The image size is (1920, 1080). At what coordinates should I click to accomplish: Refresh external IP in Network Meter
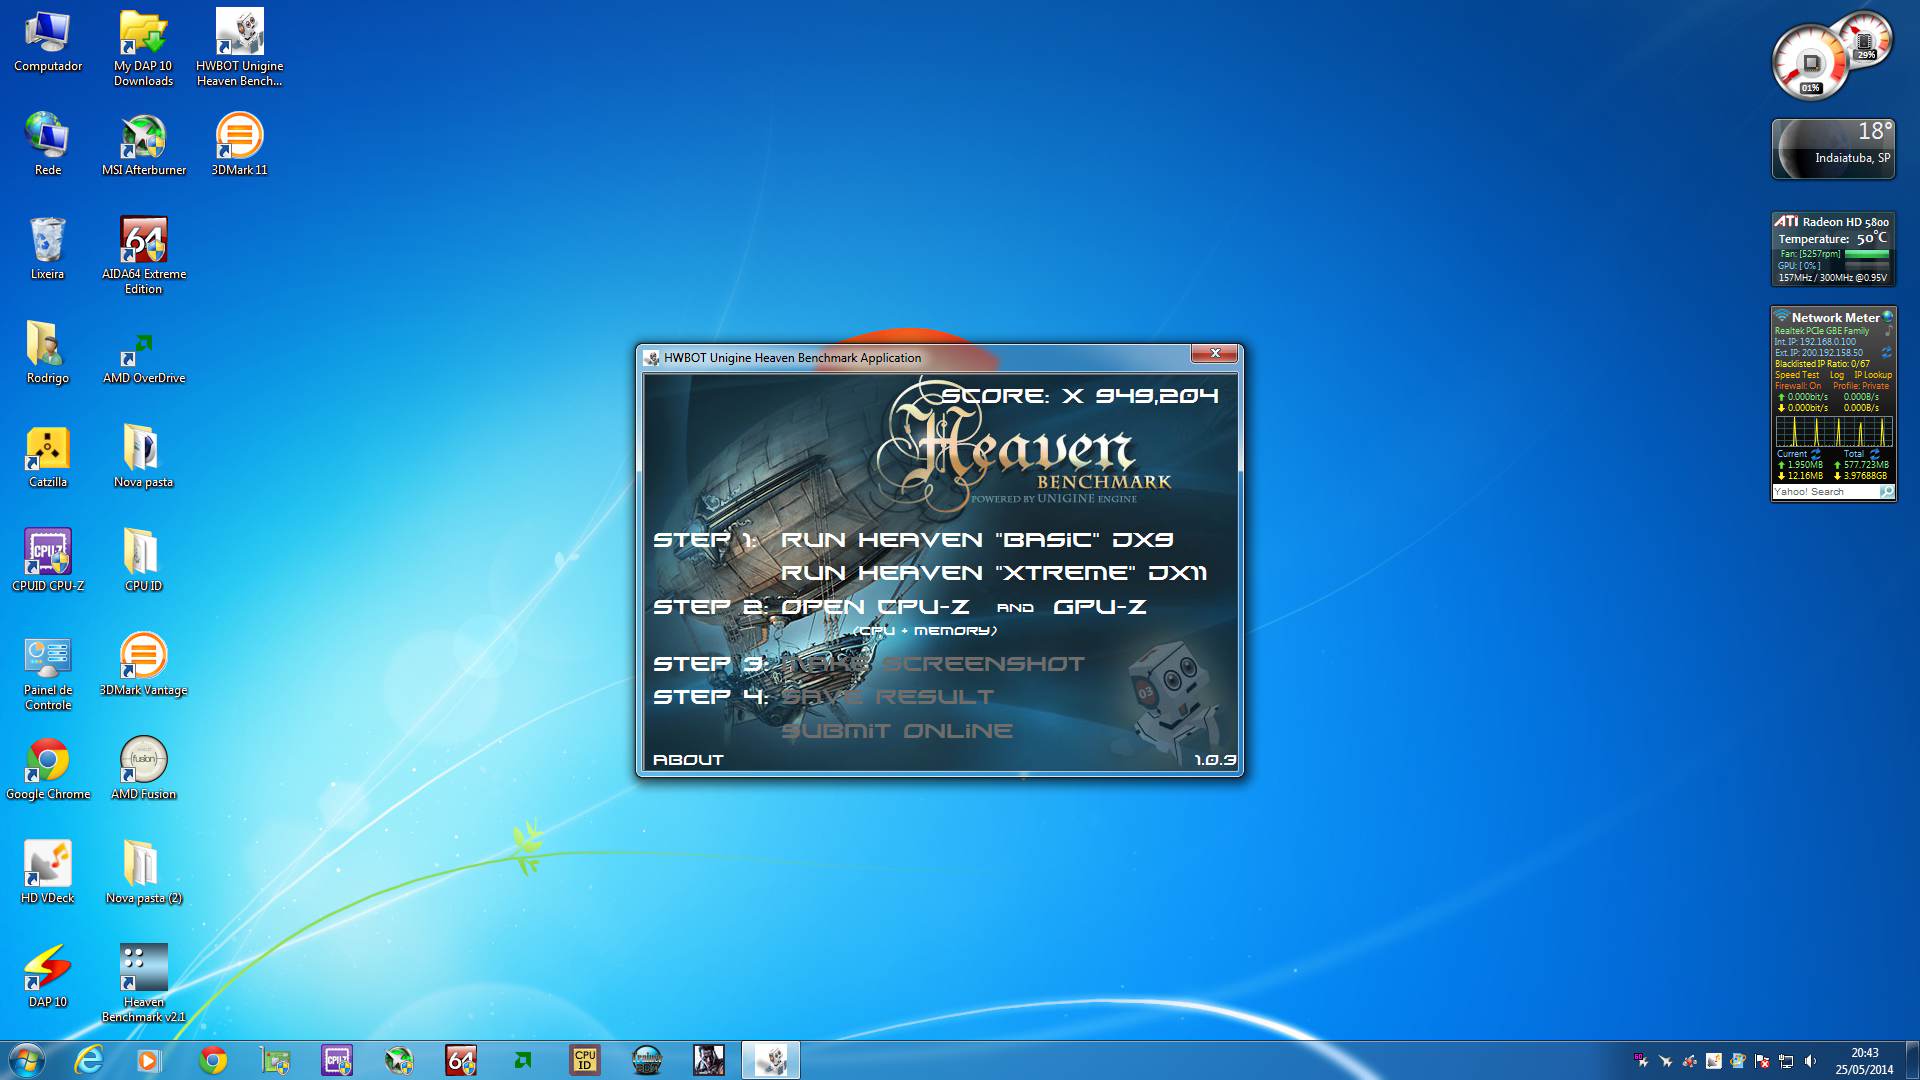[1886, 353]
